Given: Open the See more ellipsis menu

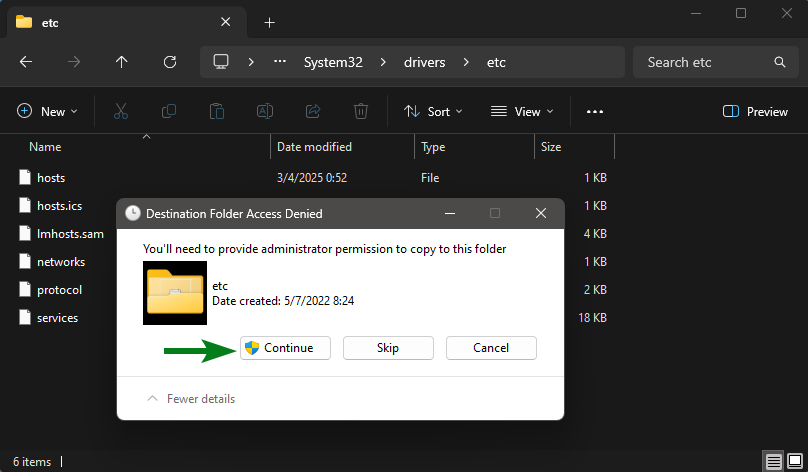Looking at the screenshot, I should tap(595, 111).
